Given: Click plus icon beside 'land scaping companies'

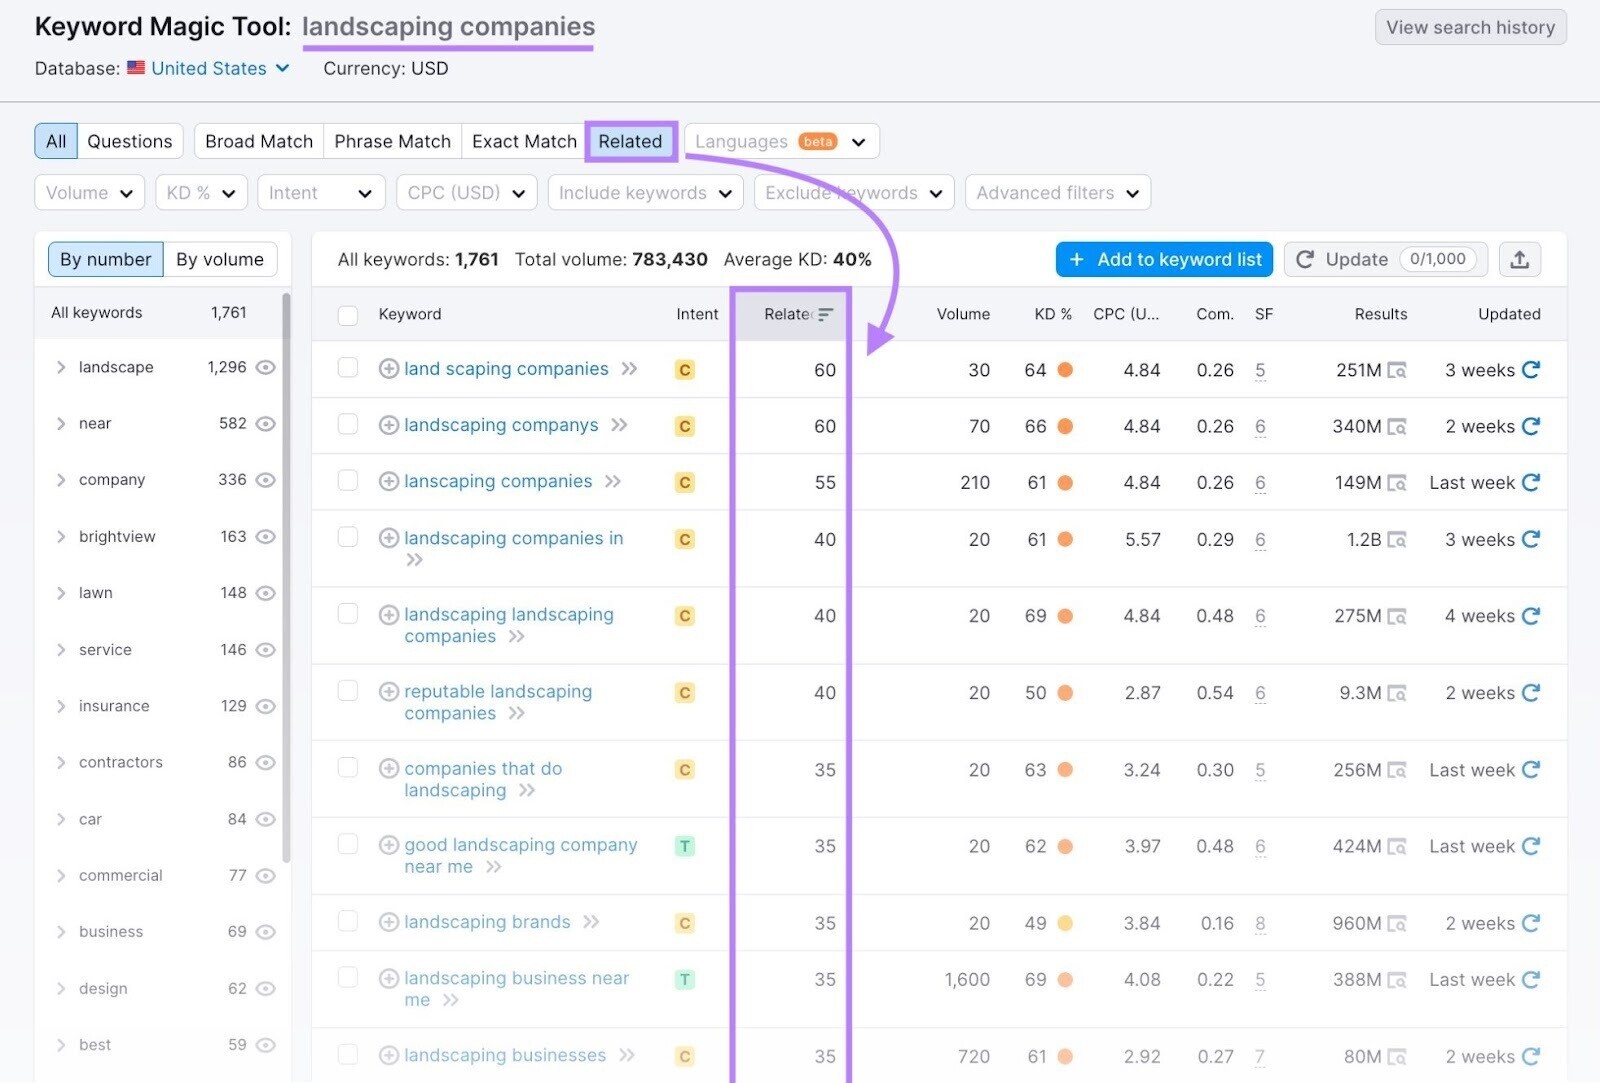Looking at the screenshot, I should [x=389, y=369].
